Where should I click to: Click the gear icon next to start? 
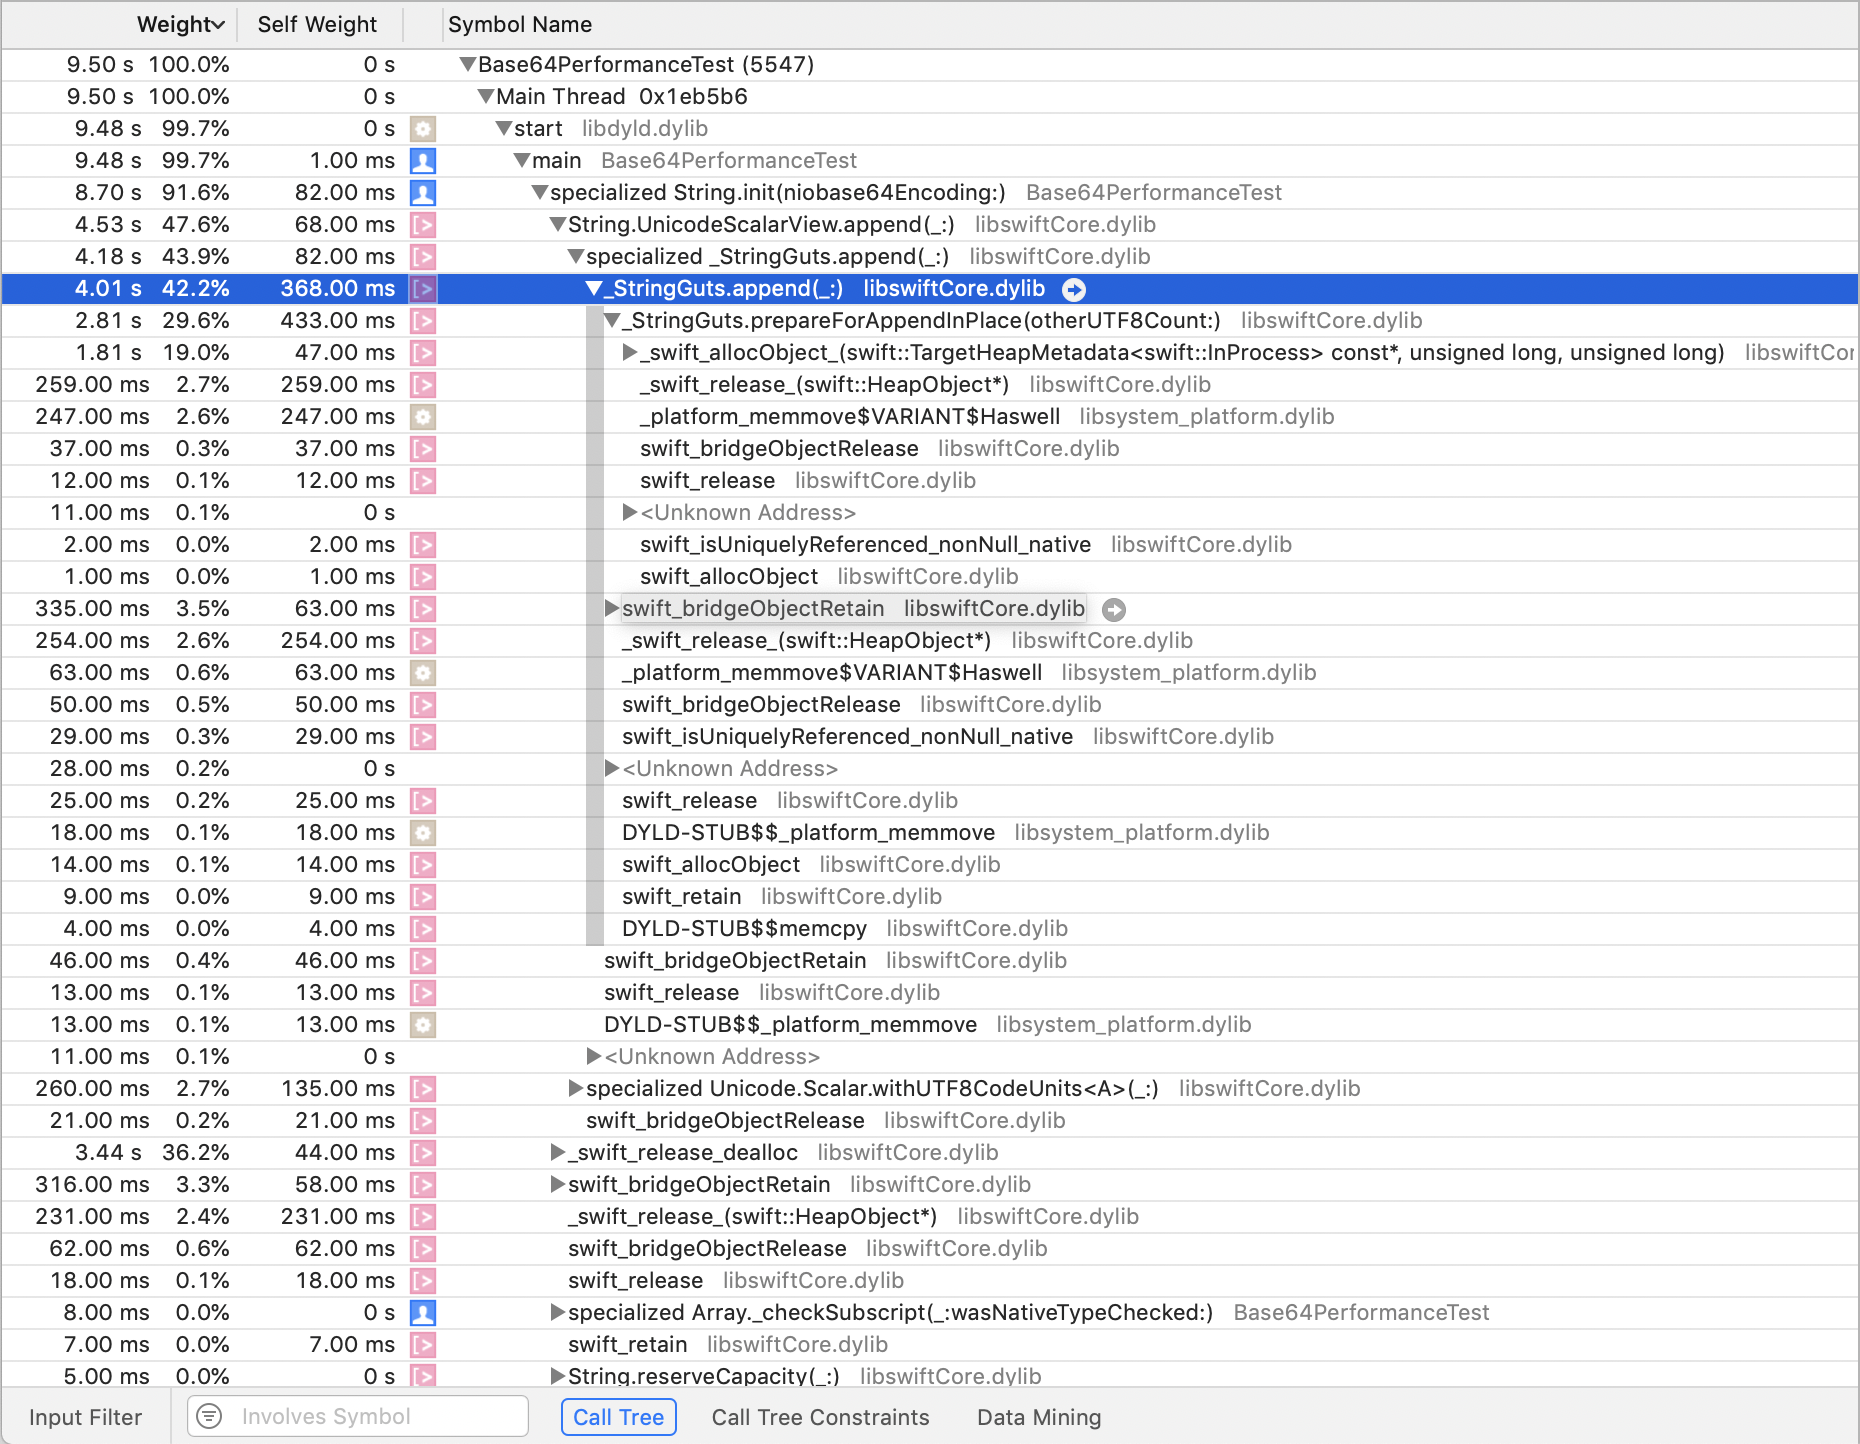pos(422,129)
